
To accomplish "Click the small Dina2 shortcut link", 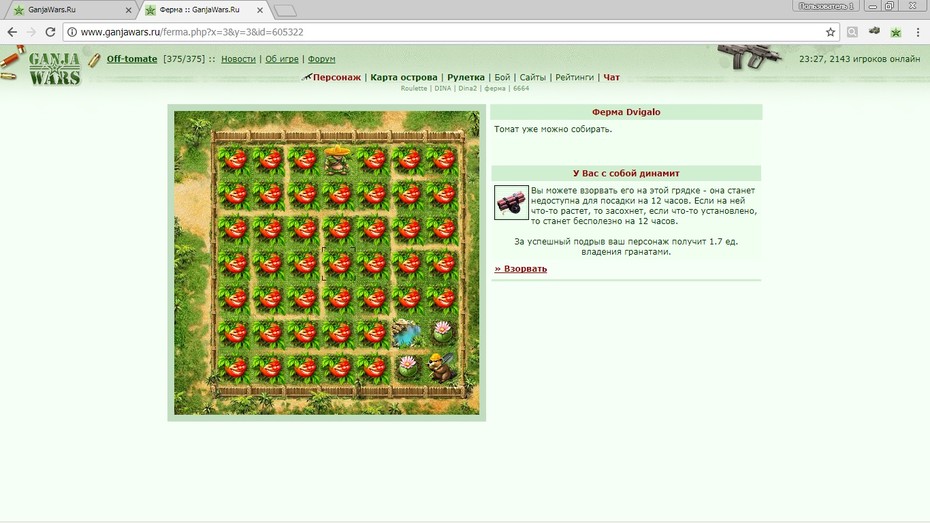I will coord(467,88).
